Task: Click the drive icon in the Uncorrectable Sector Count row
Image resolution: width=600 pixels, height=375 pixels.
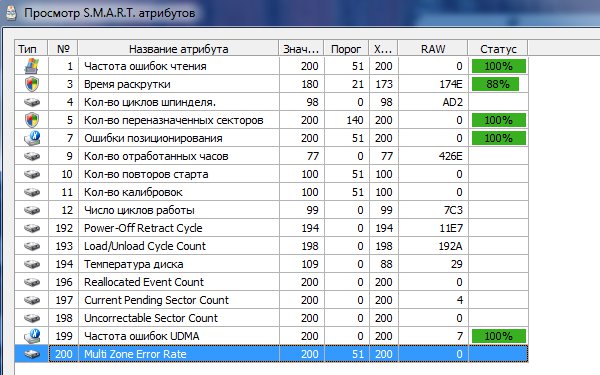Action: click(32, 318)
